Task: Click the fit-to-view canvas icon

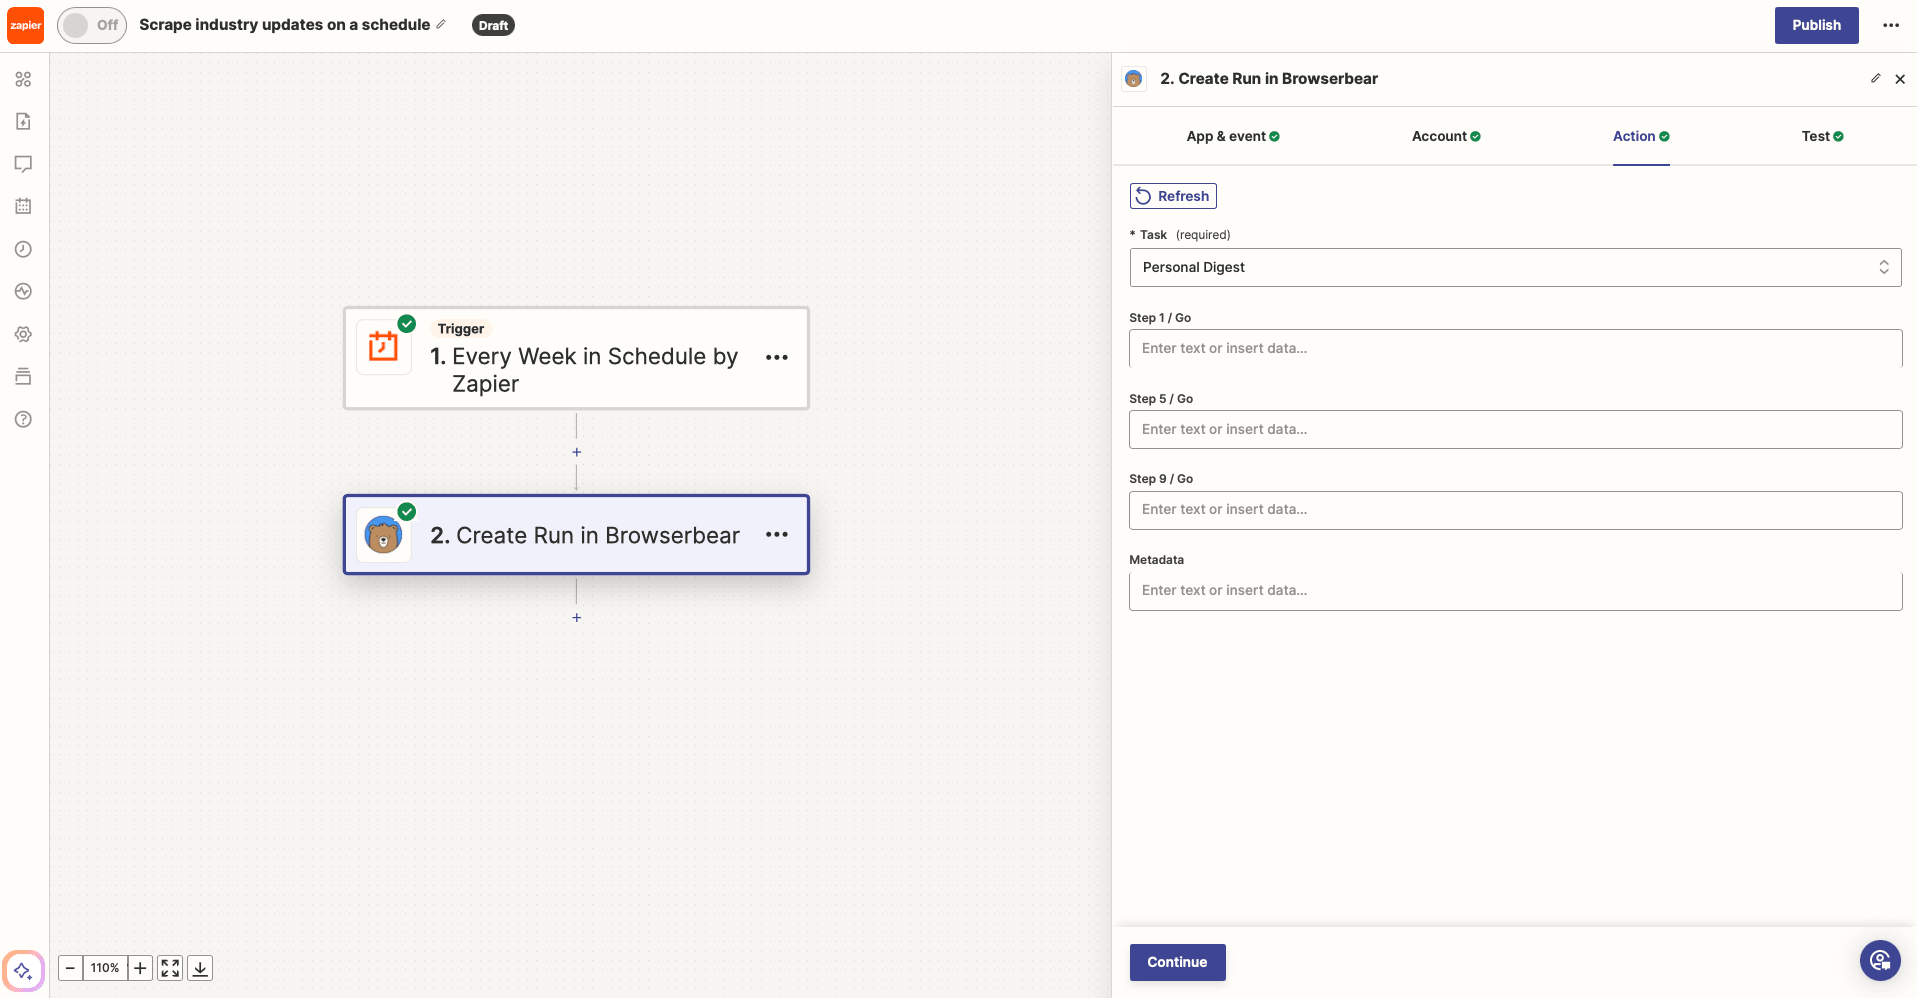Action: (x=170, y=968)
